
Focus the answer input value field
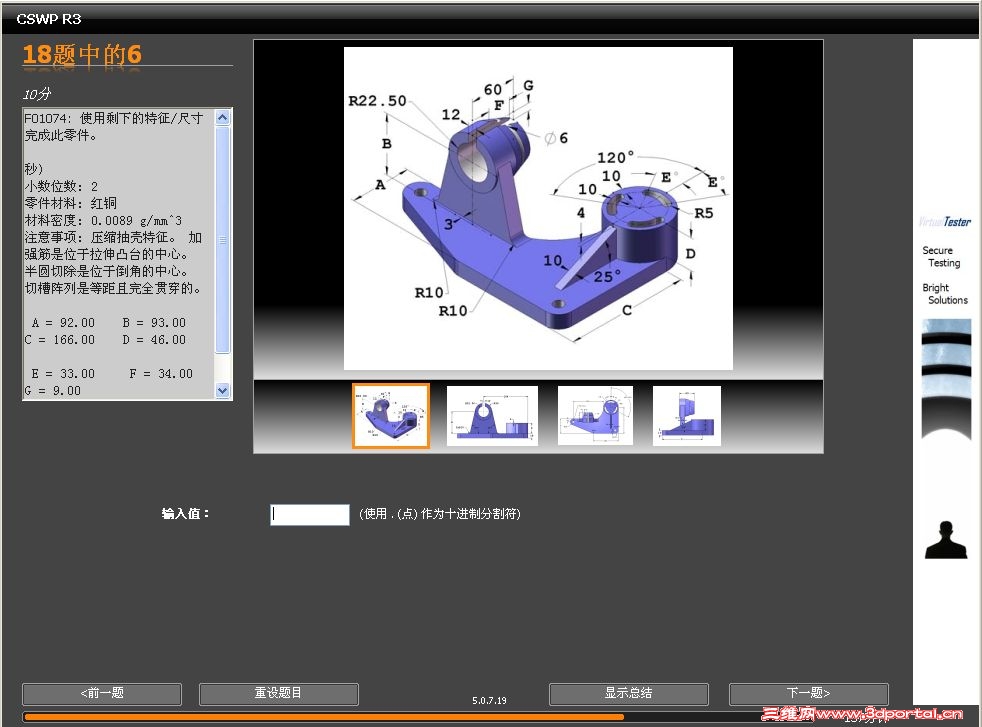coord(309,515)
